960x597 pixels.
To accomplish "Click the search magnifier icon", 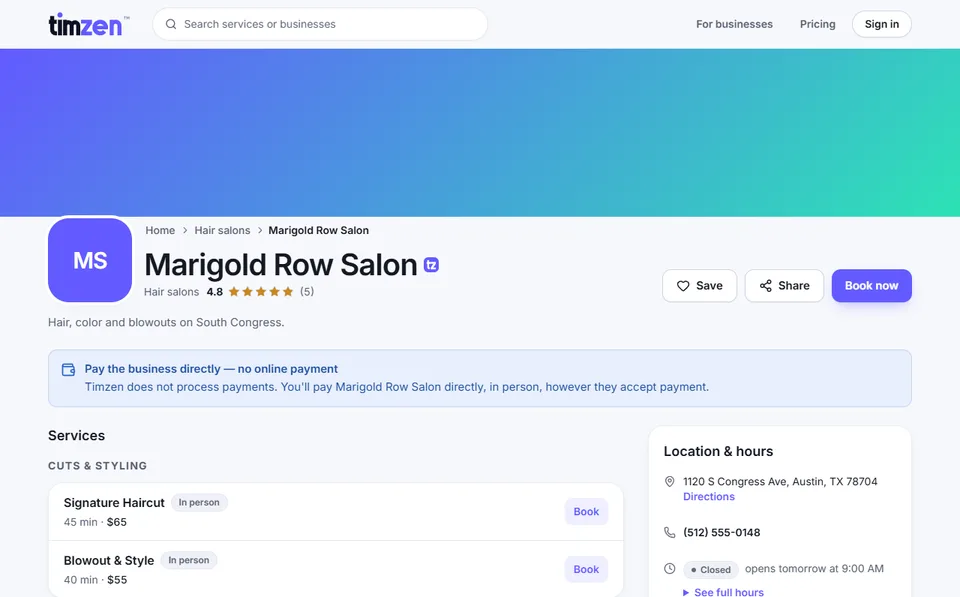I will click(171, 24).
